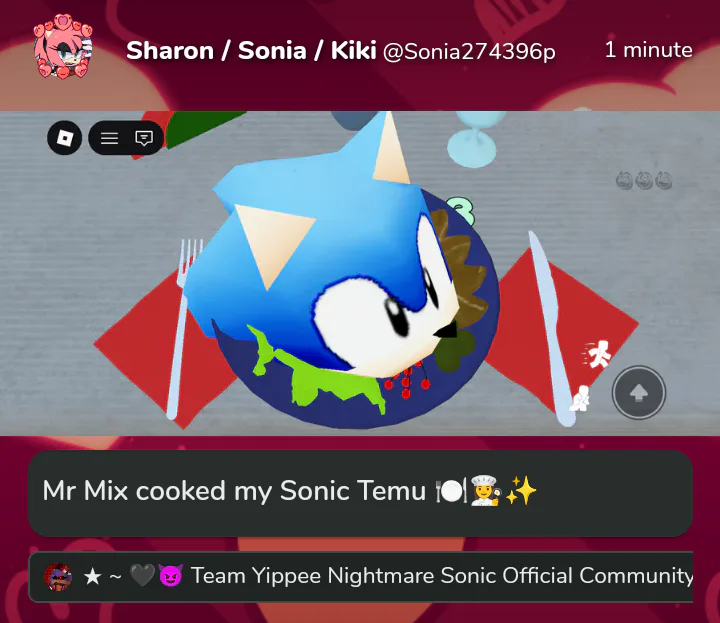This screenshot has height=623, width=720.
Task: Tap the jump arrow button
Action: 639,393
